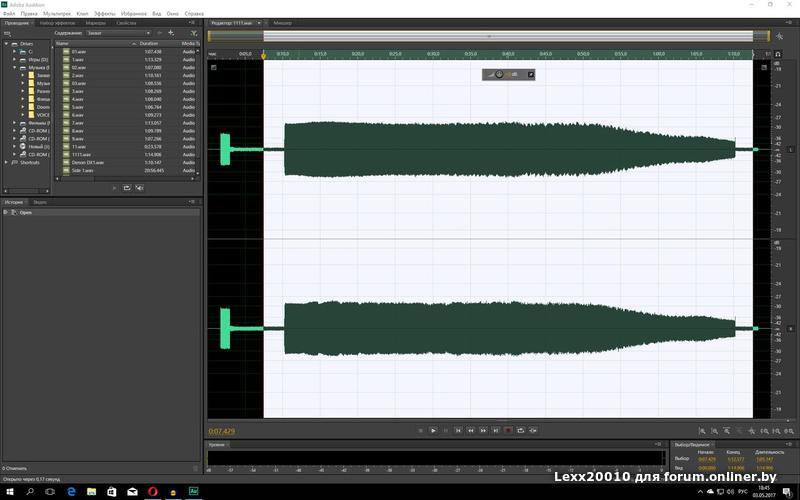Click the HUD volume gain knob
Screen dimensions: 800x500
point(499,74)
